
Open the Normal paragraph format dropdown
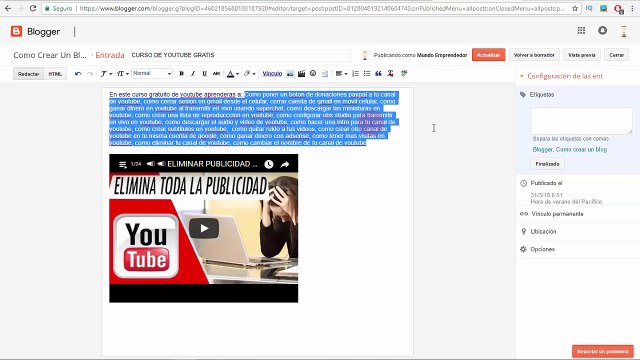(152, 73)
